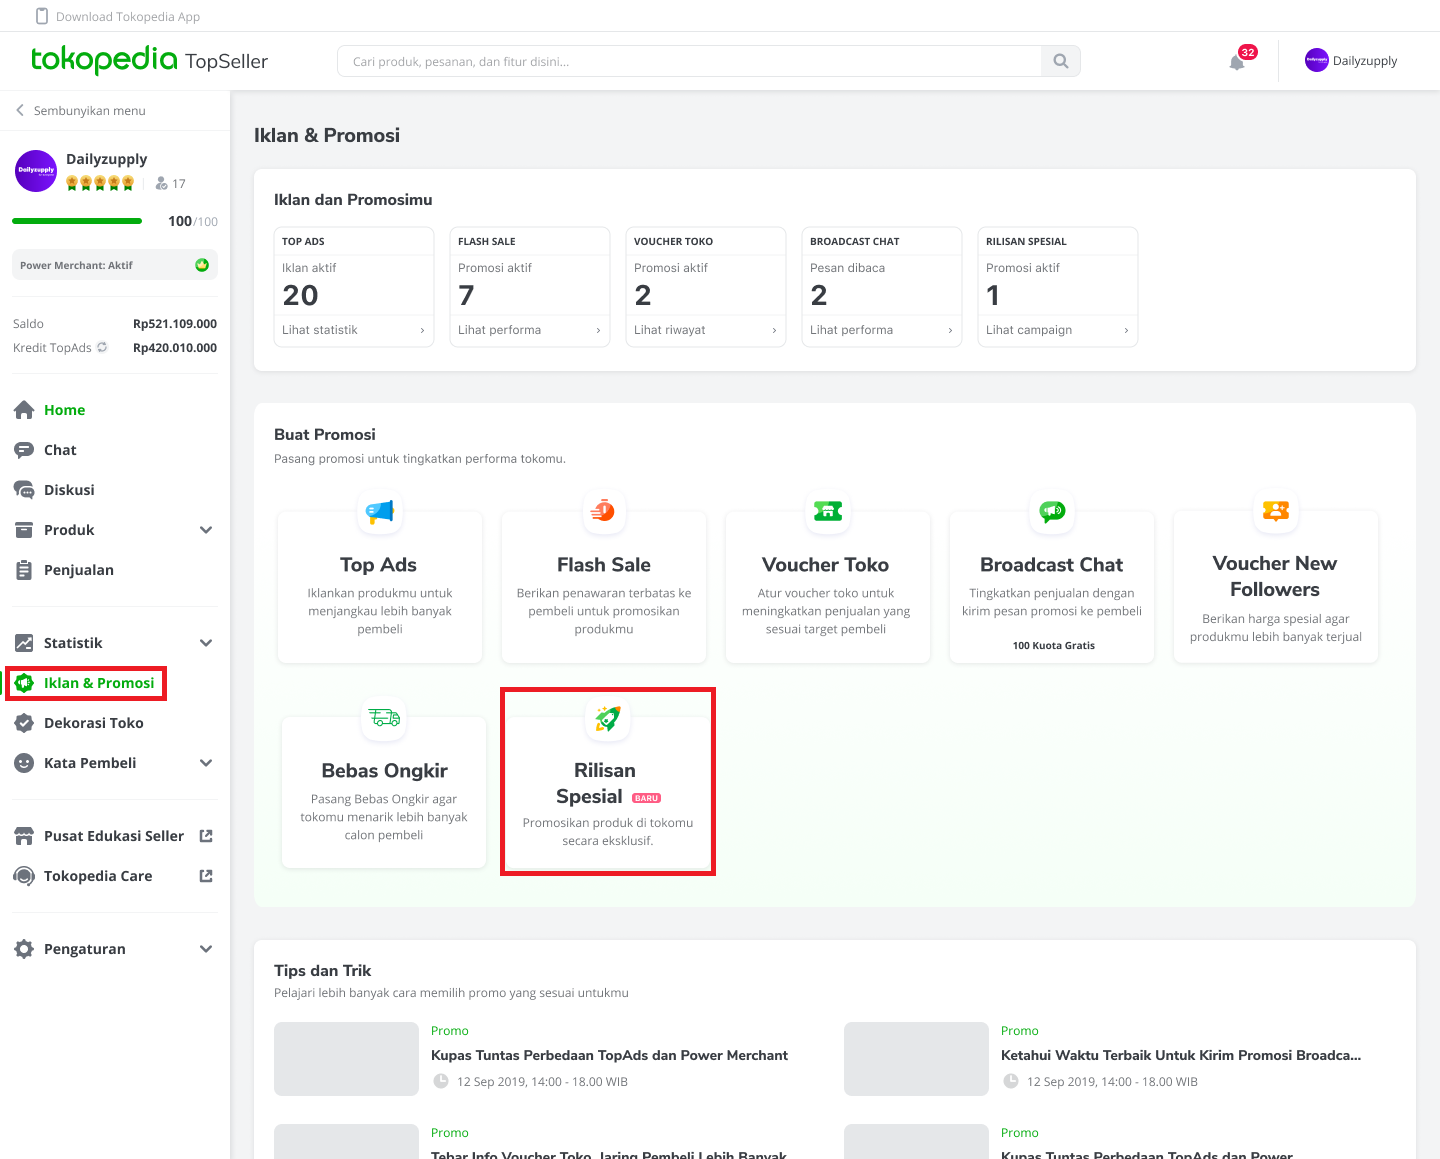This screenshot has height=1159, width=1440.
Task: Open Chat menu item
Action: click(60, 450)
